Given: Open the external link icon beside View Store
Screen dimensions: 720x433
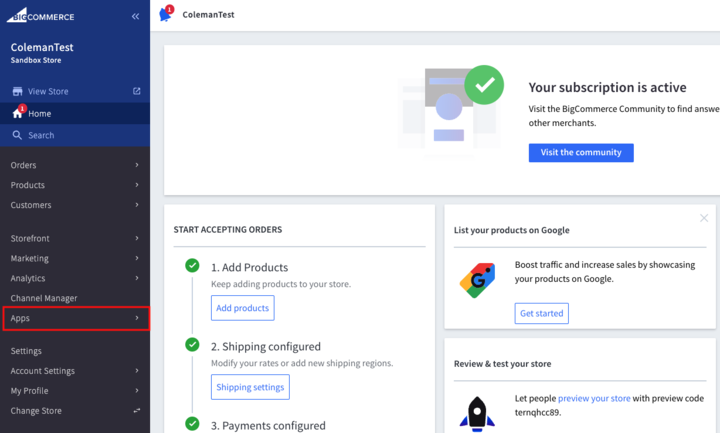Looking at the screenshot, I should [x=137, y=91].
